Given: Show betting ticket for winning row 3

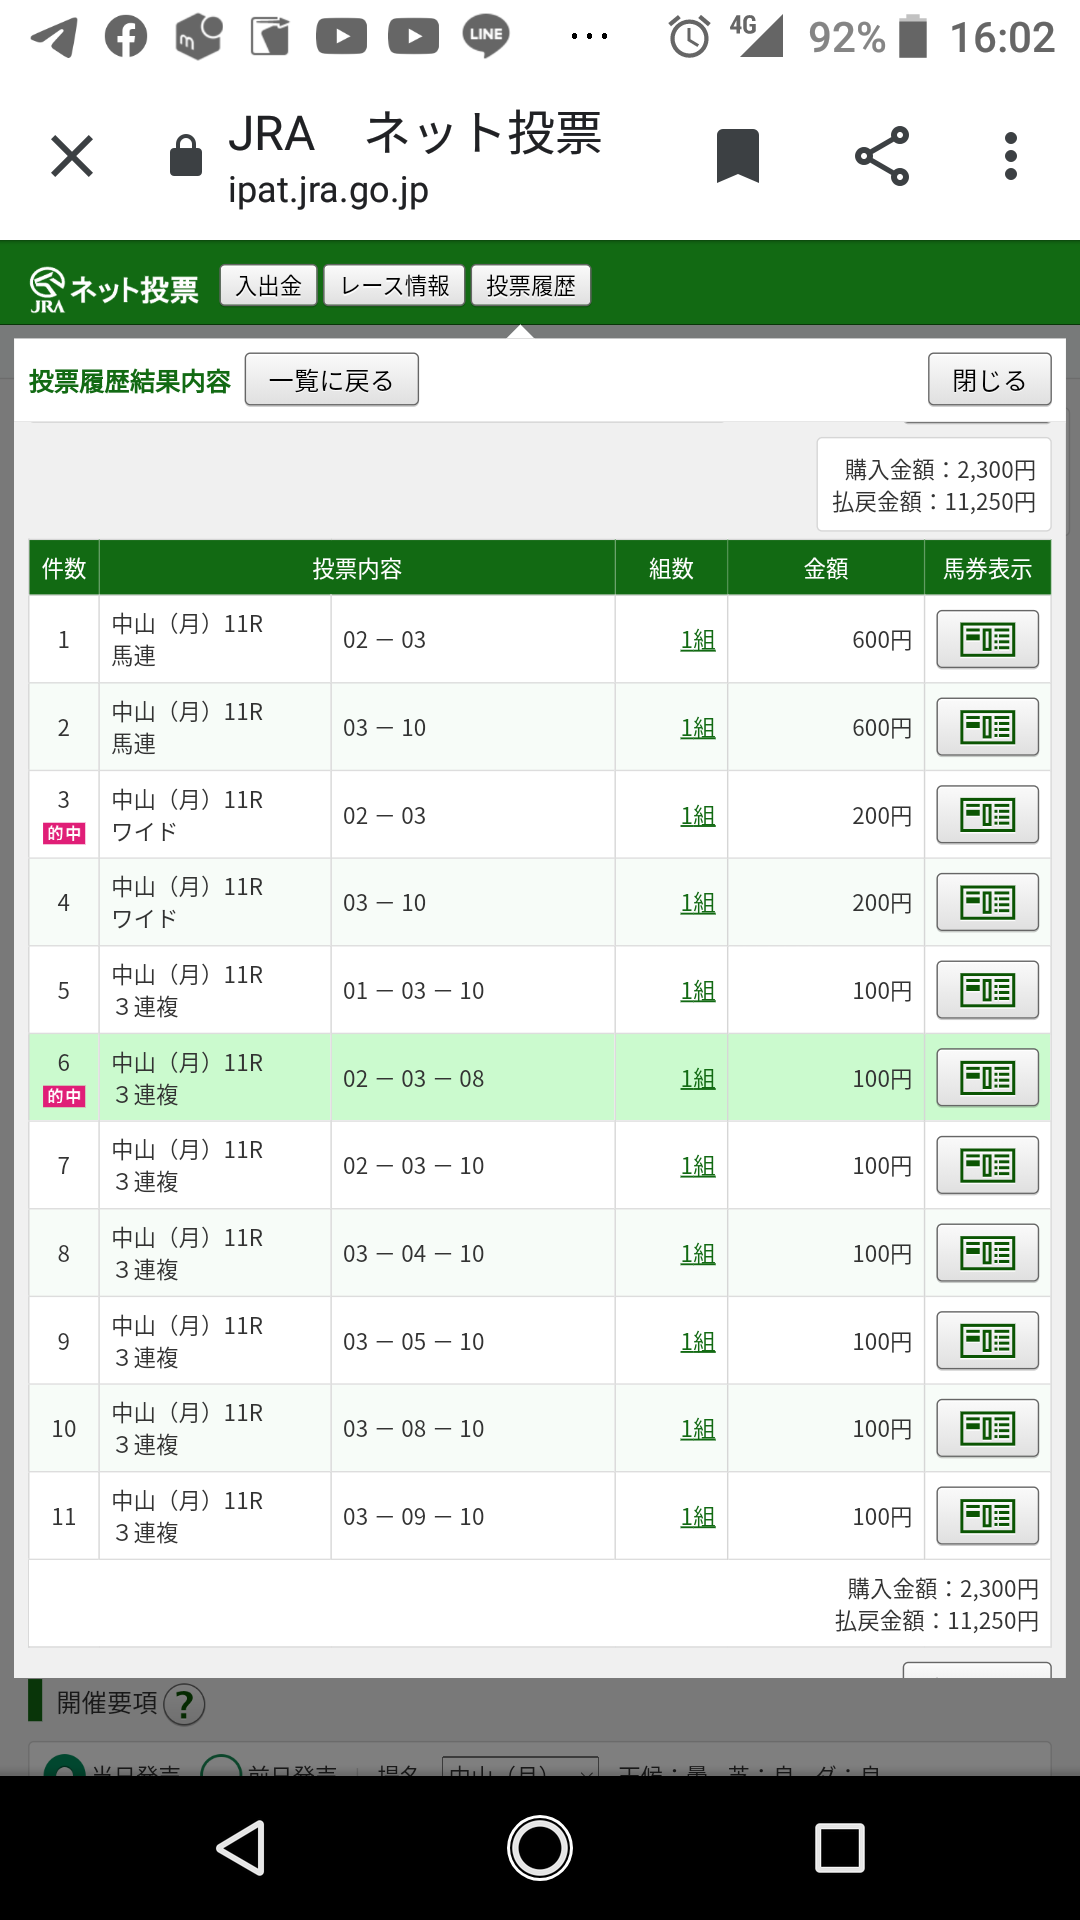Looking at the screenshot, I should point(987,815).
